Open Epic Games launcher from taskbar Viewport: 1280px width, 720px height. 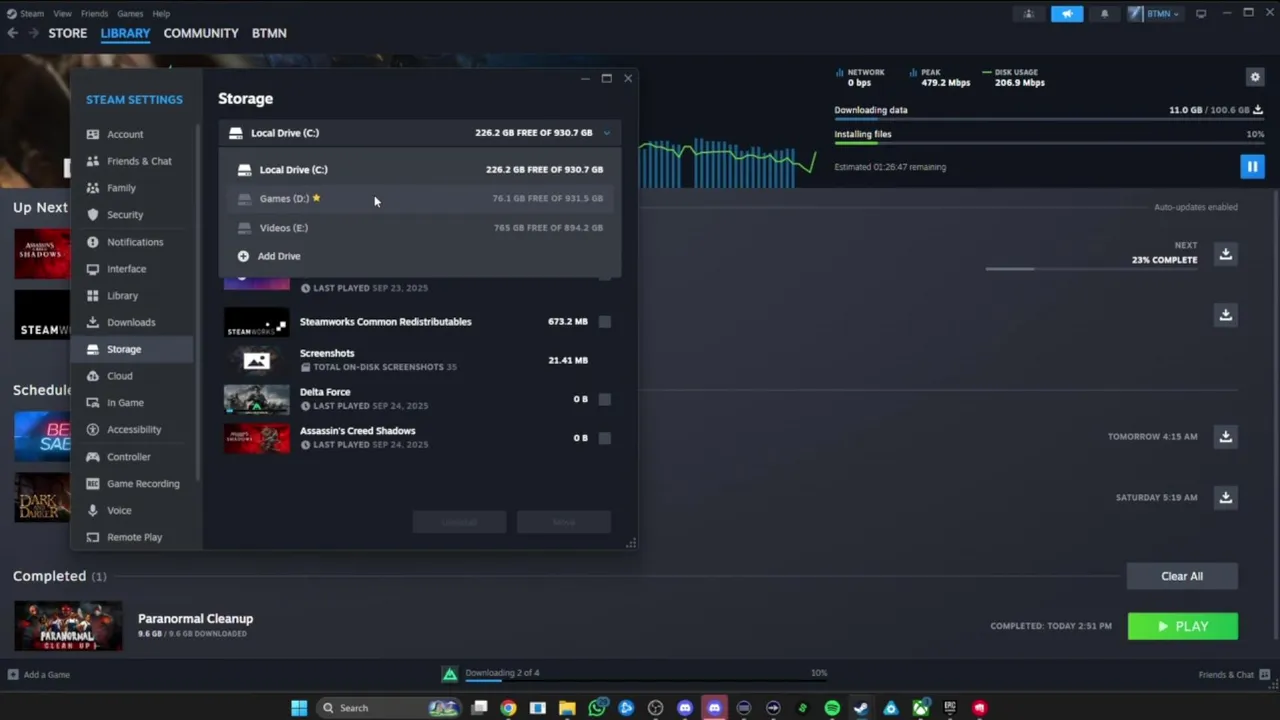point(950,708)
